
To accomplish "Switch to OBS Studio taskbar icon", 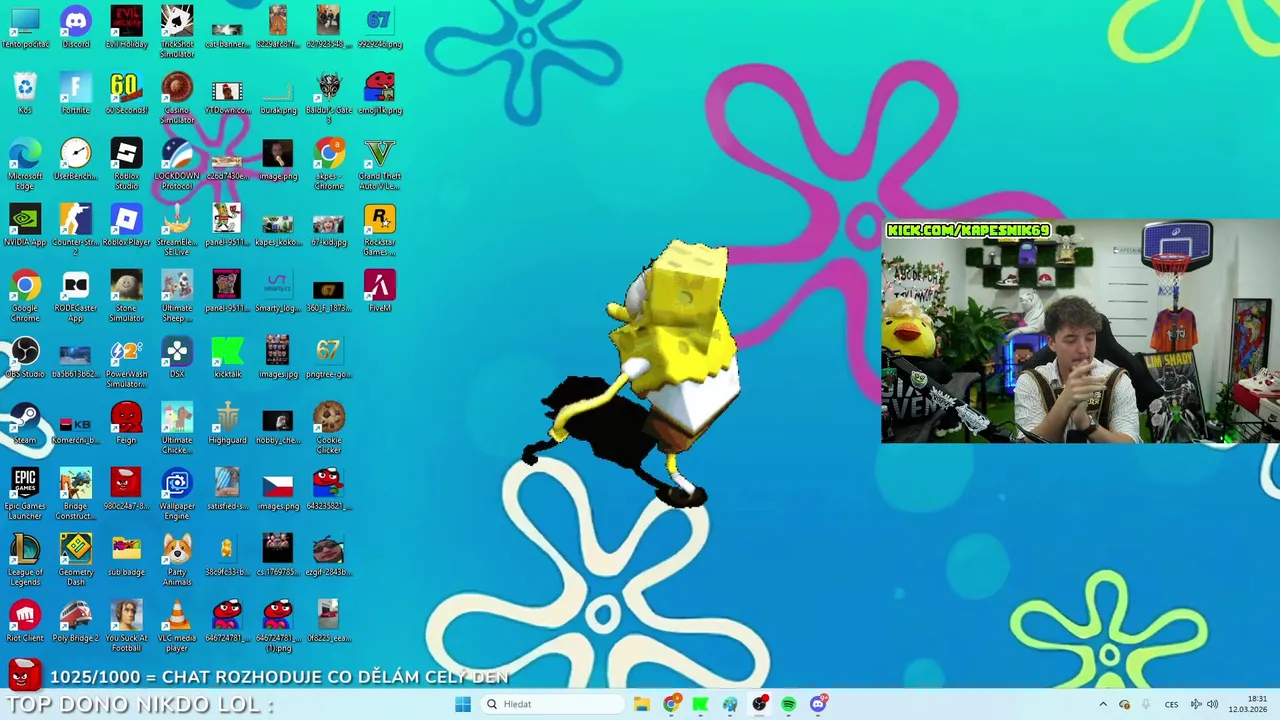I will pos(760,704).
